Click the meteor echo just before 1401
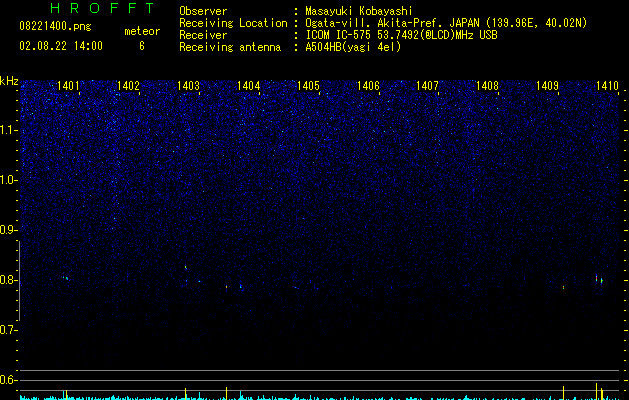Image resolution: width=629 pixels, height=400 pixels. pyautogui.click(x=65, y=278)
